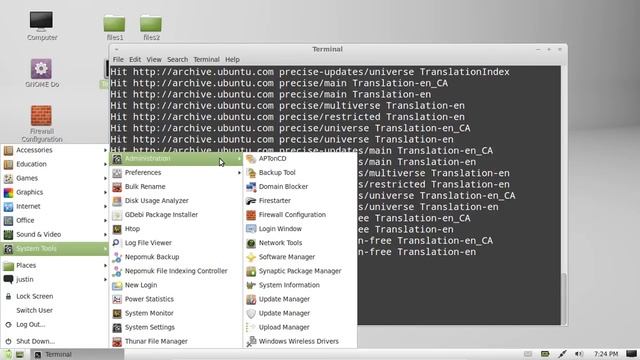
Task: Open the files1 desktop folder
Action: [115, 27]
